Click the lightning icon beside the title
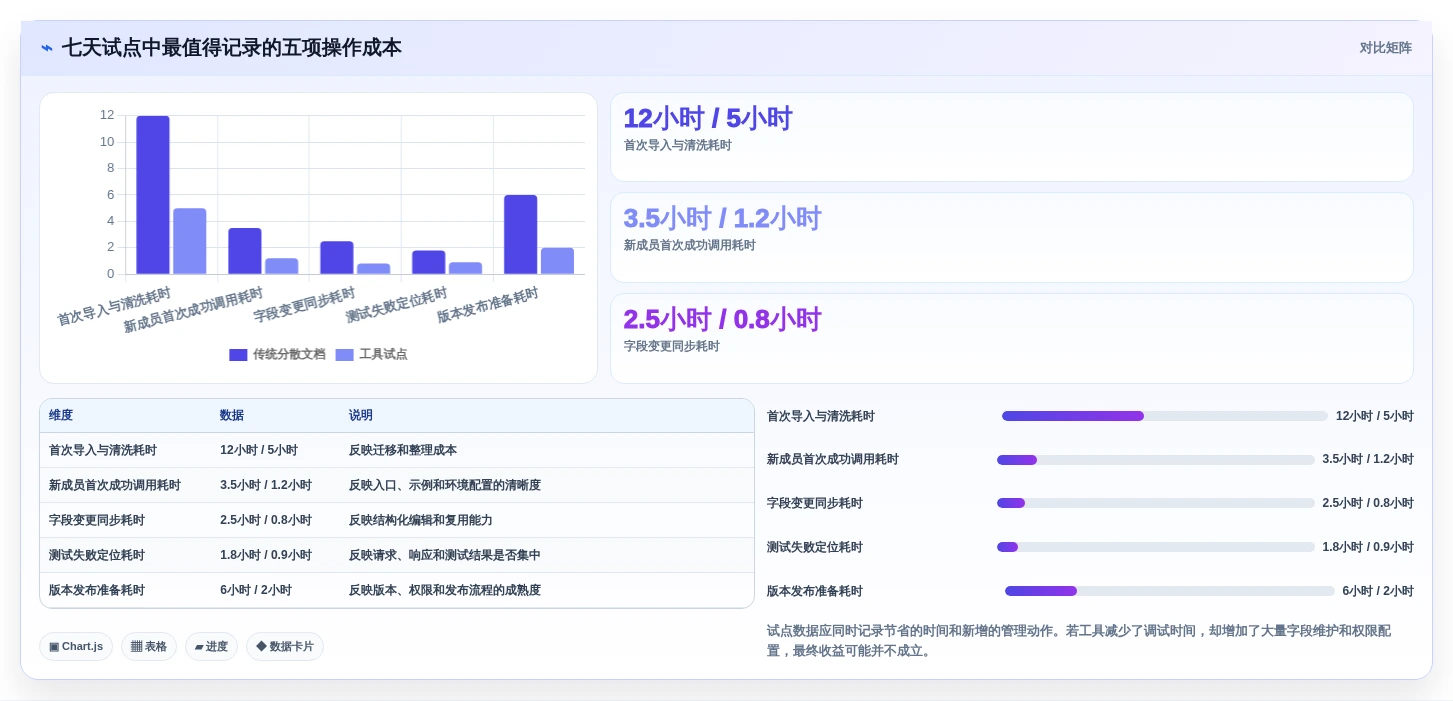This screenshot has height=701, width=1453. [x=47, y=48]
